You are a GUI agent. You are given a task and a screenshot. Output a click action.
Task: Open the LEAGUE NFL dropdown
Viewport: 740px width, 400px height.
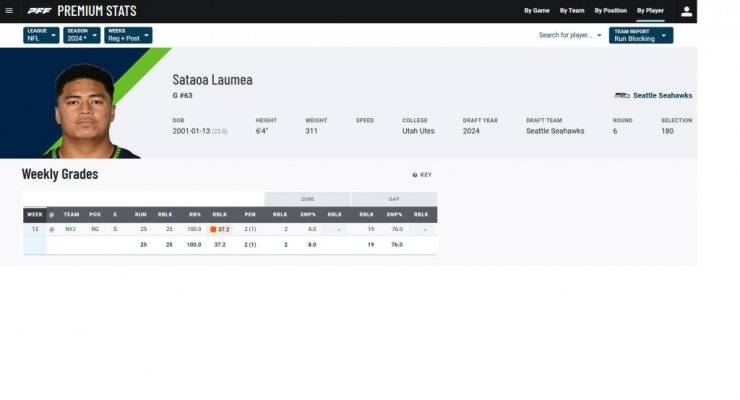41,35
